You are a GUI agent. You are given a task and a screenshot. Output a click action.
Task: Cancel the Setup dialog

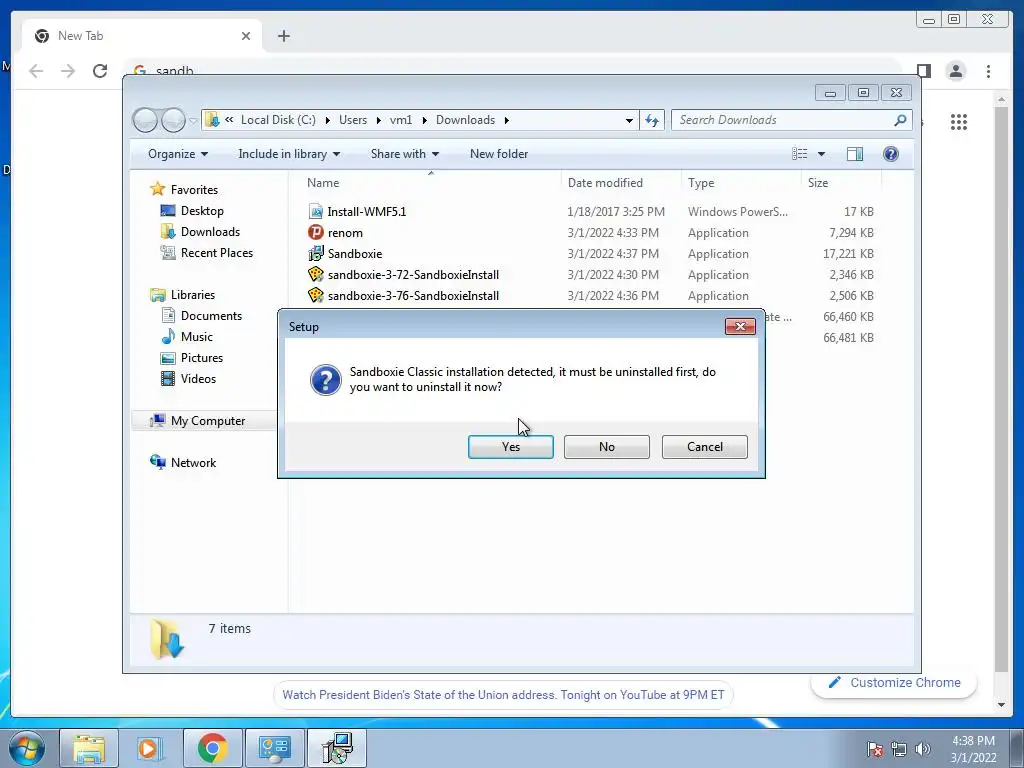pos(704,447)
